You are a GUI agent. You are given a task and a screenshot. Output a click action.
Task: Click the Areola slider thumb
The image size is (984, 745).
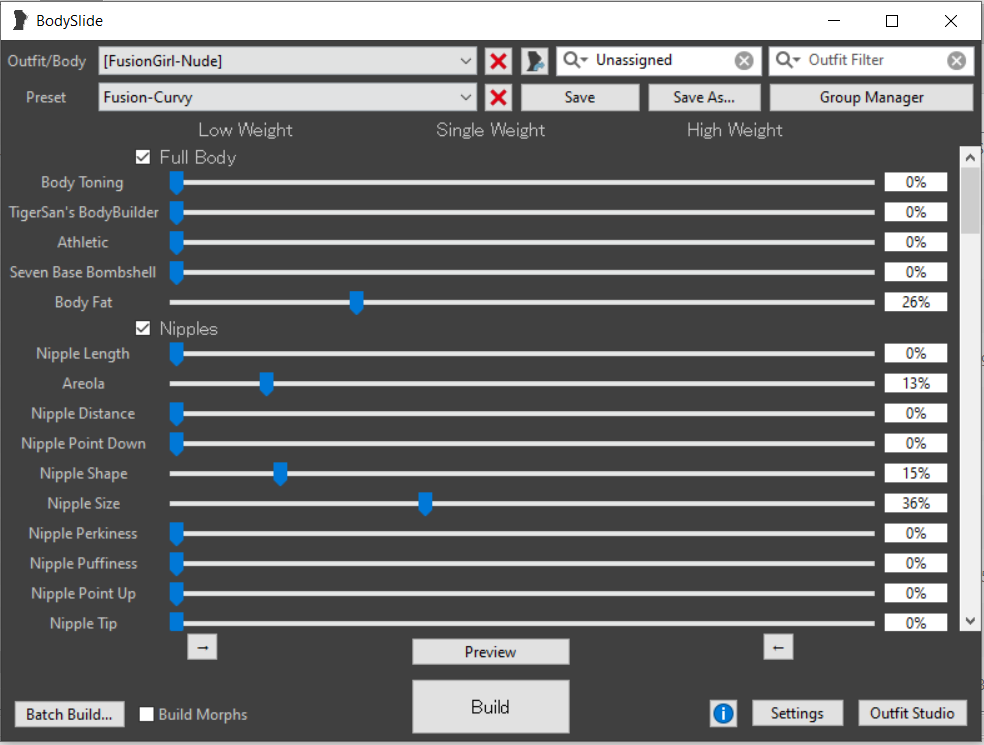[266, 383]
